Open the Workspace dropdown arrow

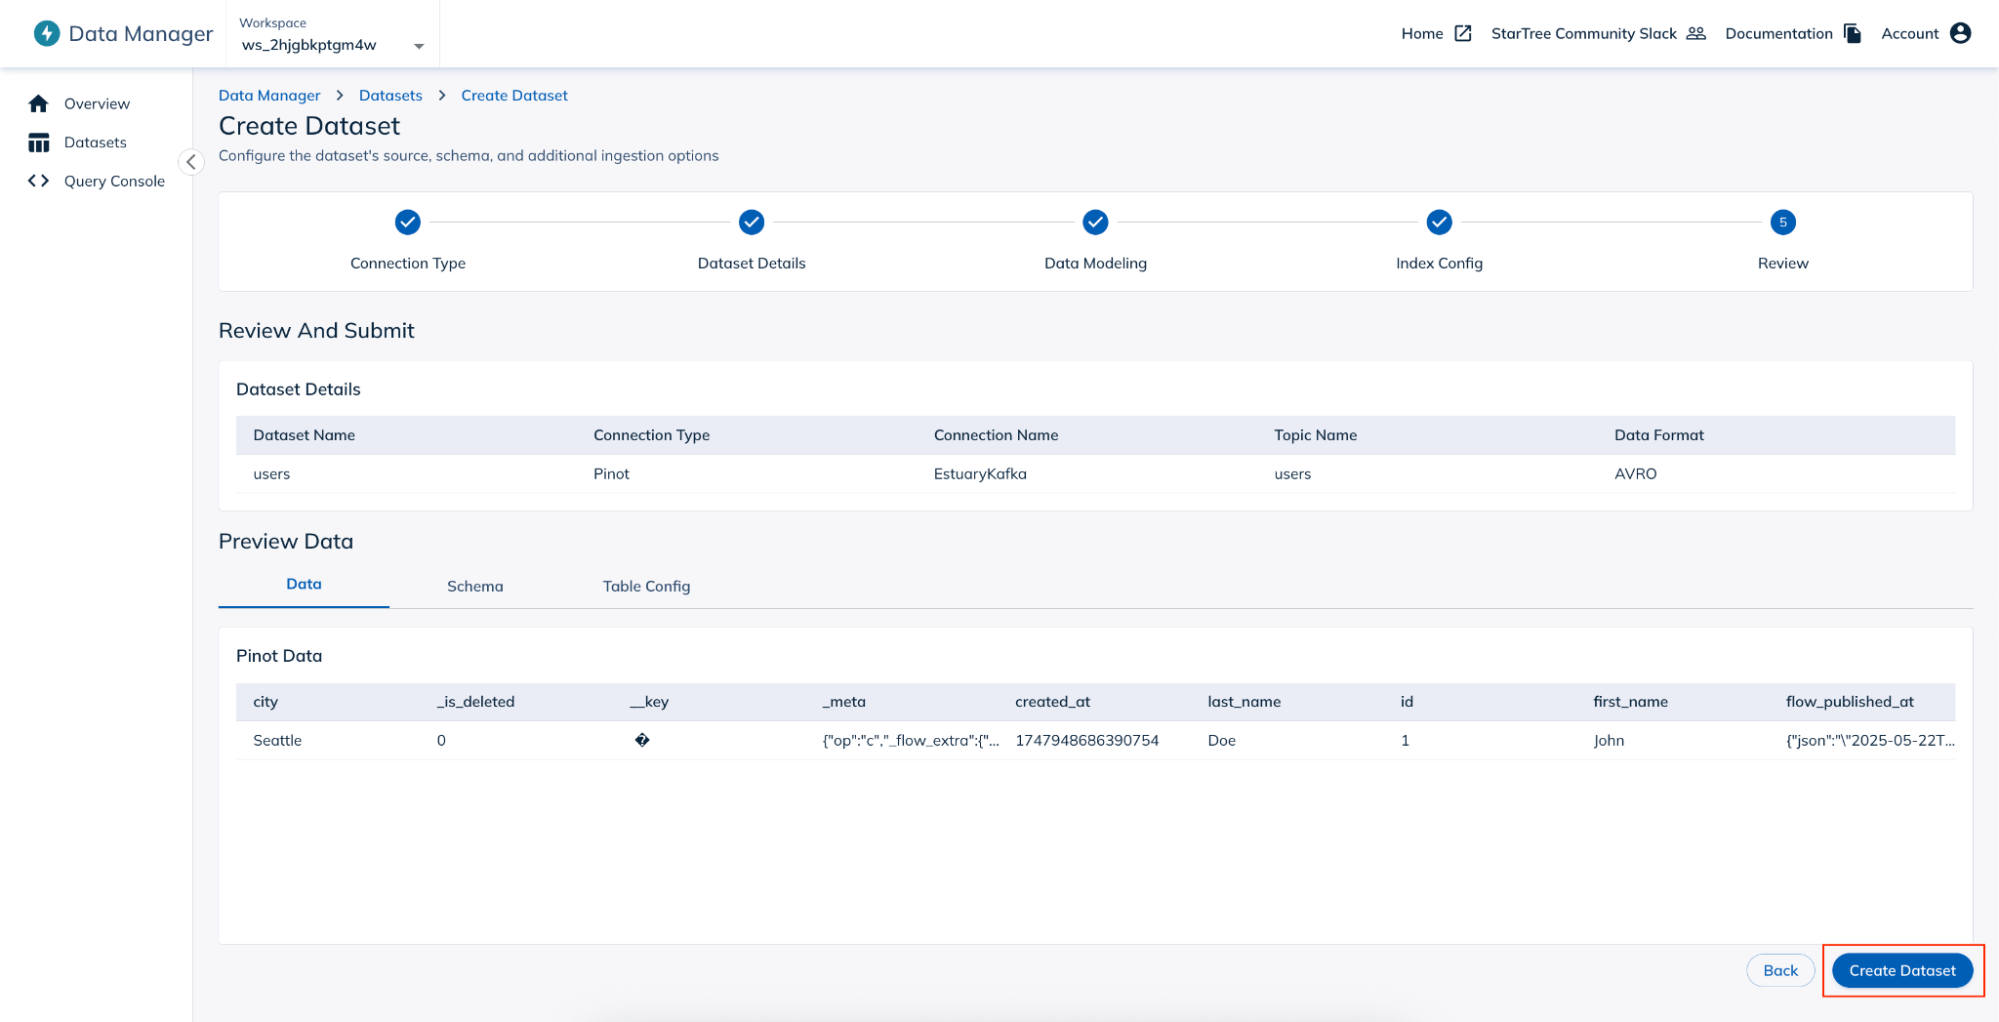(x=419, y=45)
